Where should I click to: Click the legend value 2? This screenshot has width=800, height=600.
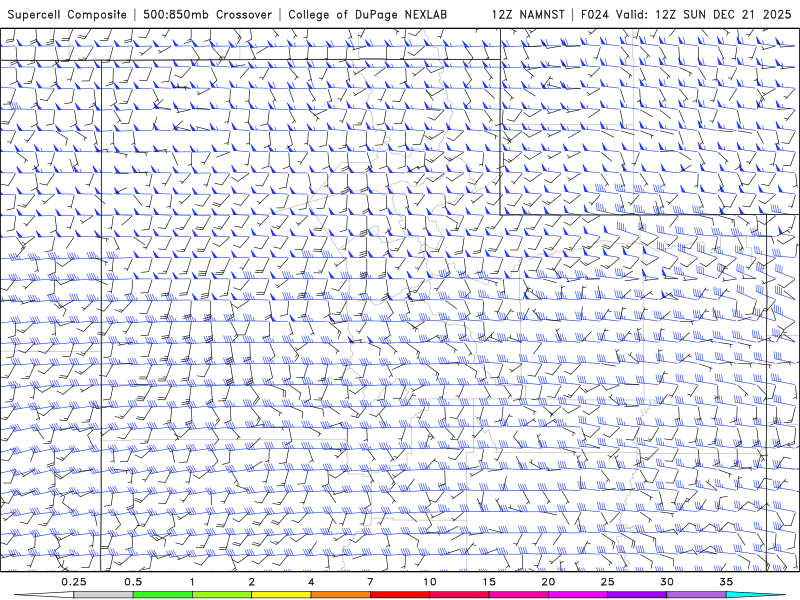(x=252, y=582)
